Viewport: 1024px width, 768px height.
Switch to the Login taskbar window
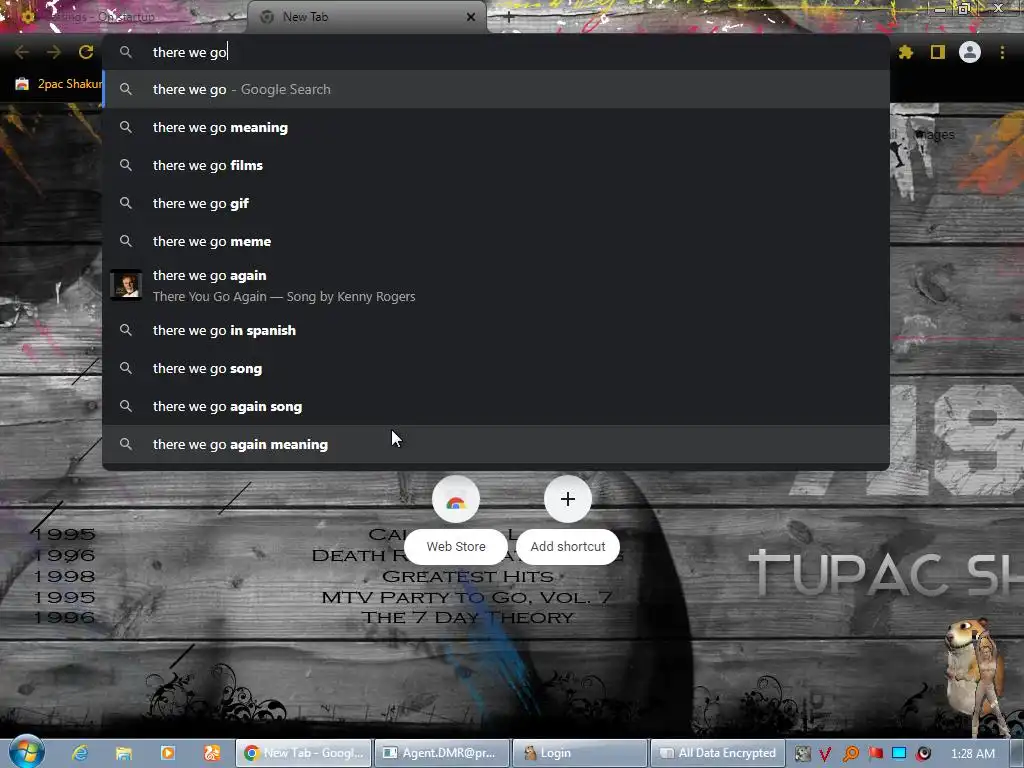[x=580, y=753]
